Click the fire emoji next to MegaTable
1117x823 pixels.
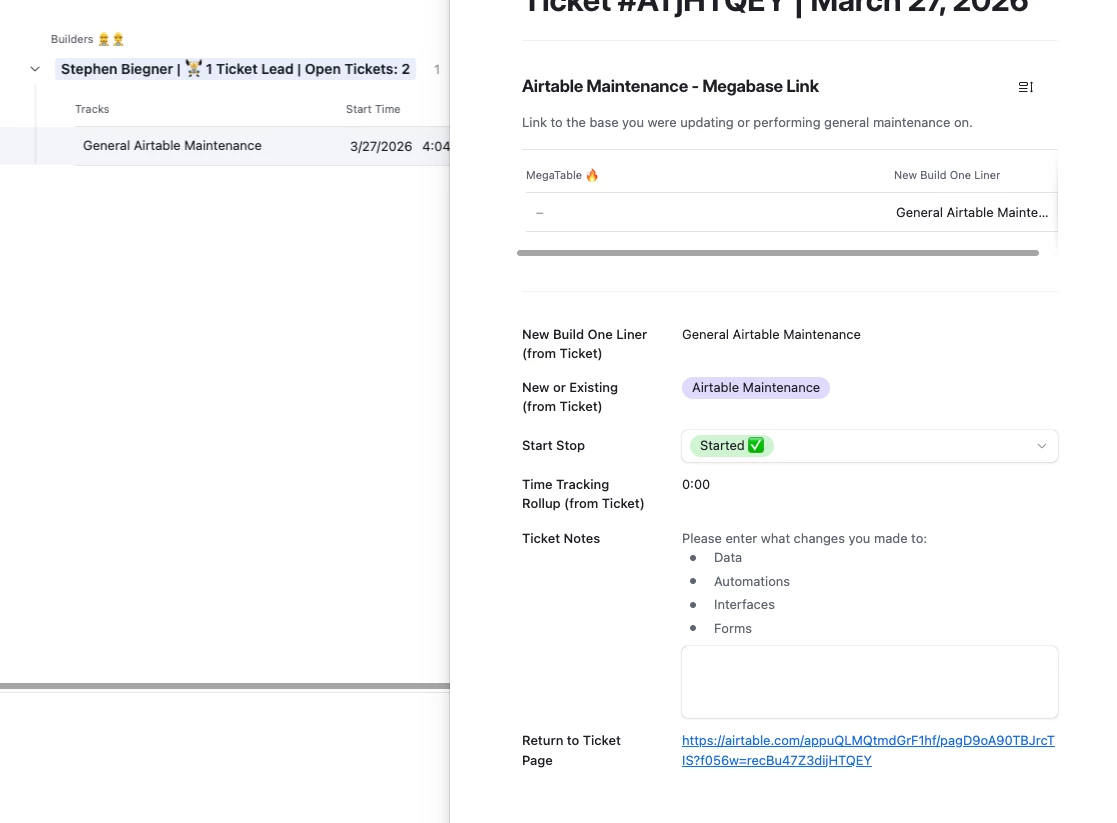[592, 175]
